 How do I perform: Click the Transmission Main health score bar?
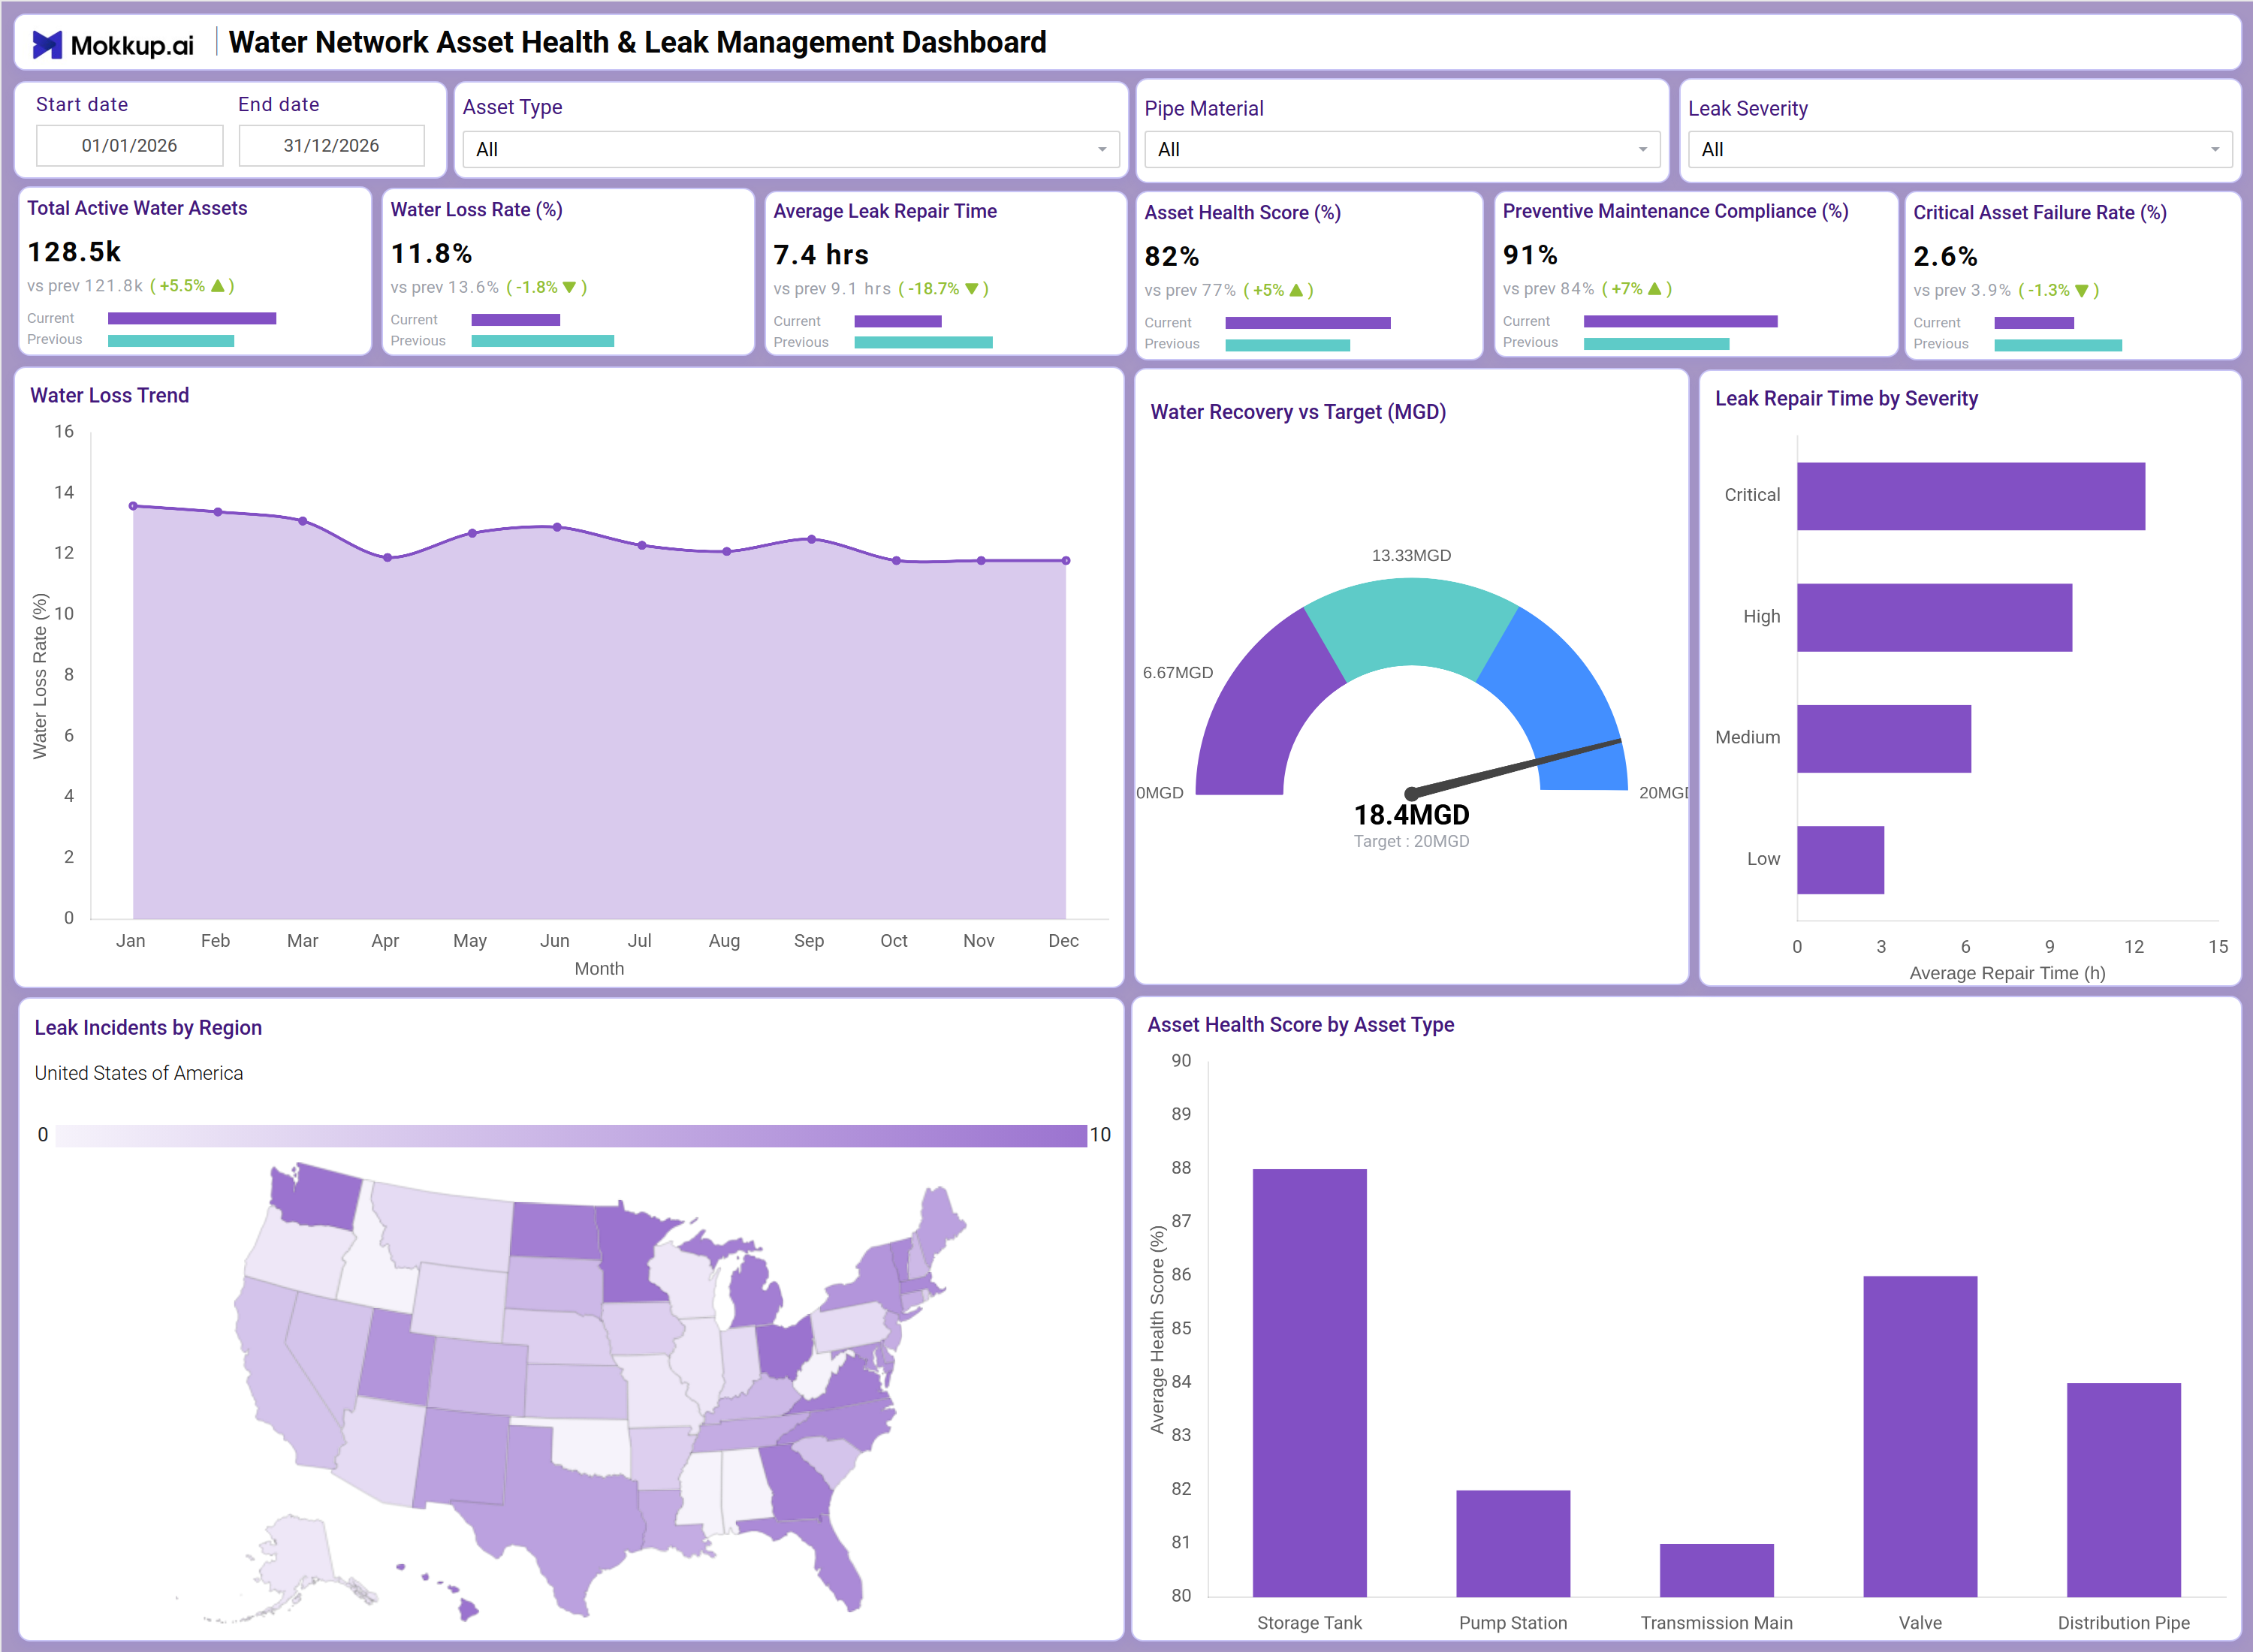[1716, 1570]
